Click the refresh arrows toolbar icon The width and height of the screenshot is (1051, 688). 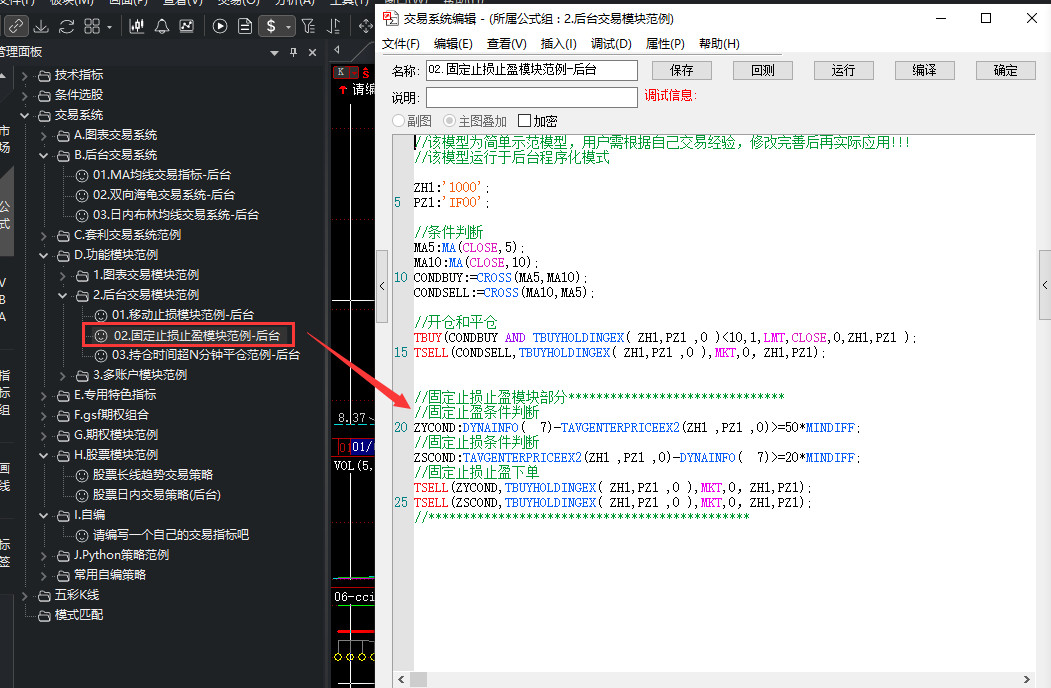[x=66, y=26]
